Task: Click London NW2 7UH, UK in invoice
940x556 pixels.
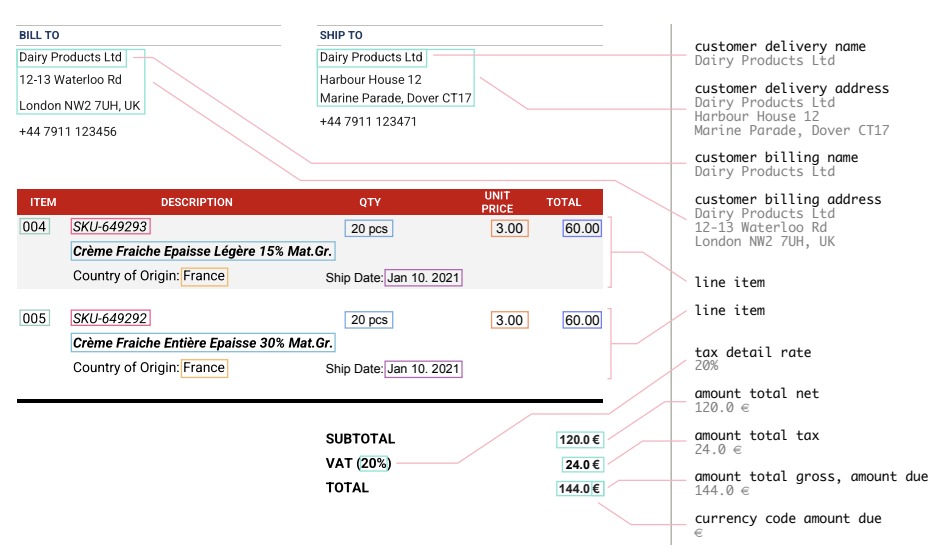Action: click(x=80, y=106)
